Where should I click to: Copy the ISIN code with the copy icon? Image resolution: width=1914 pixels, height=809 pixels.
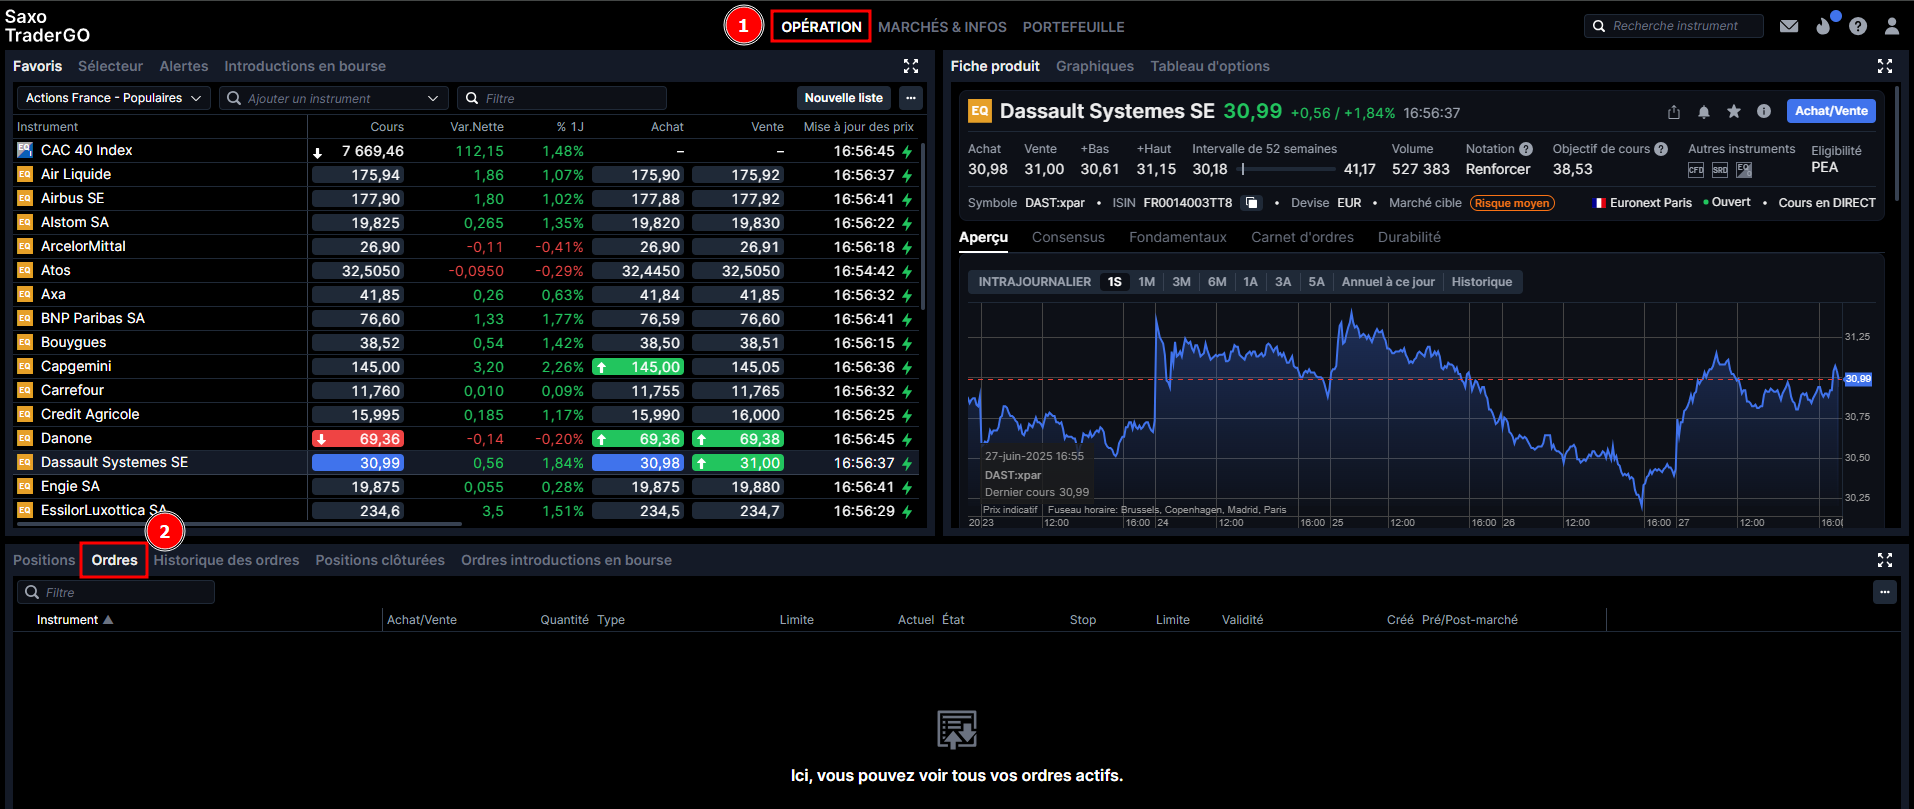[1250, 203]
